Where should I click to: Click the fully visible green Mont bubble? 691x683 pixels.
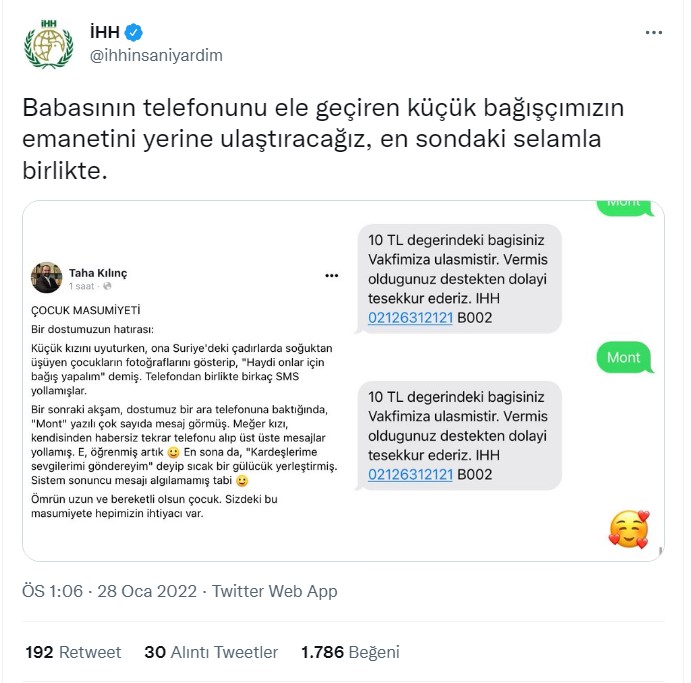tap(623, 357)
